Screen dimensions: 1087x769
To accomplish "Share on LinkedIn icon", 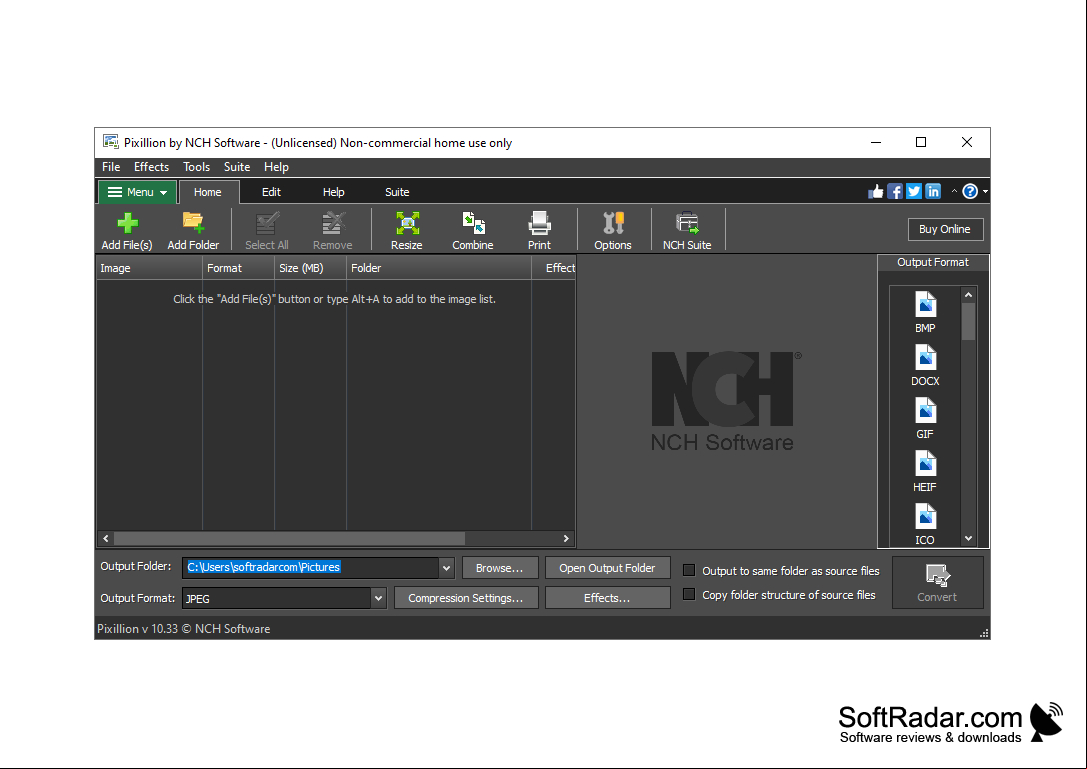I will (x=933, y=191).
